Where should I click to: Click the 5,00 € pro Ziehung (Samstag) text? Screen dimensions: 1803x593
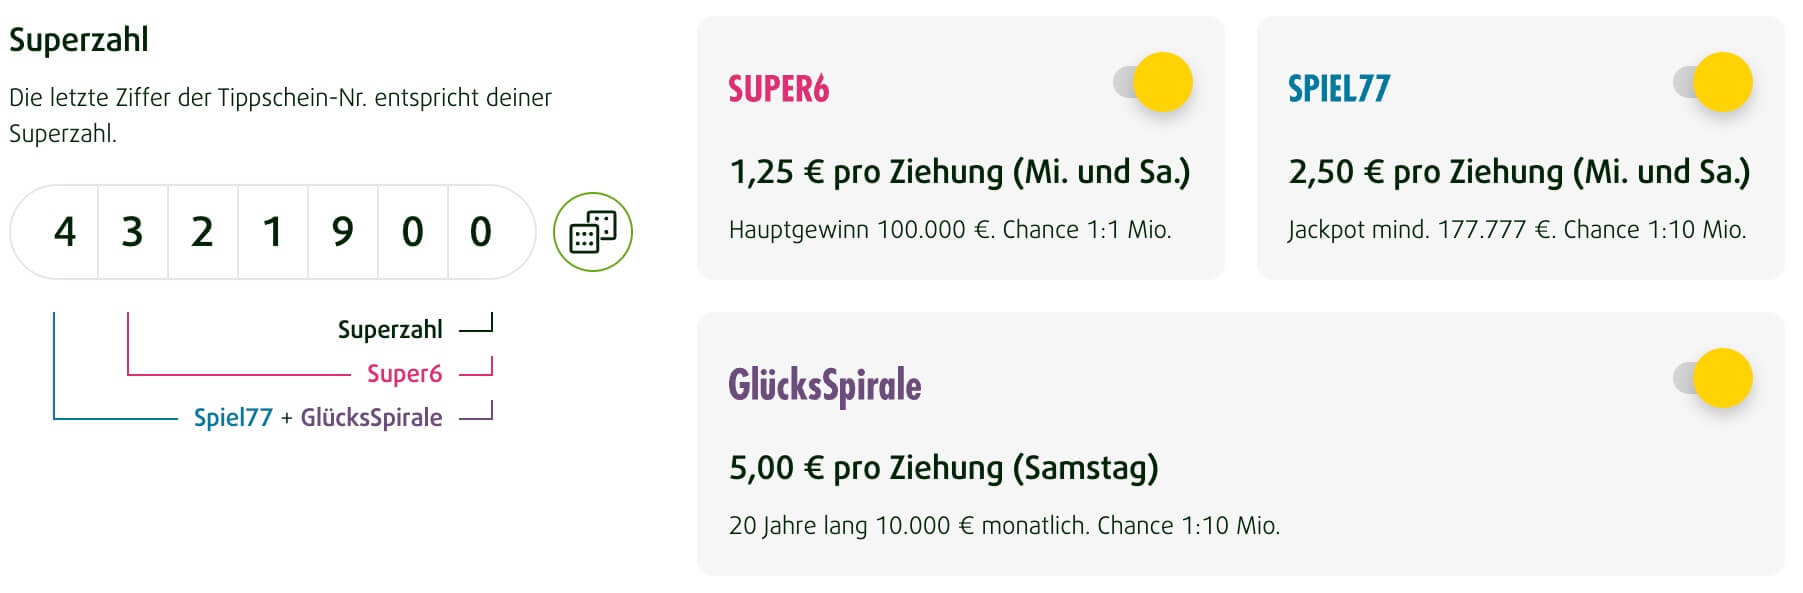tap(943, 468)
